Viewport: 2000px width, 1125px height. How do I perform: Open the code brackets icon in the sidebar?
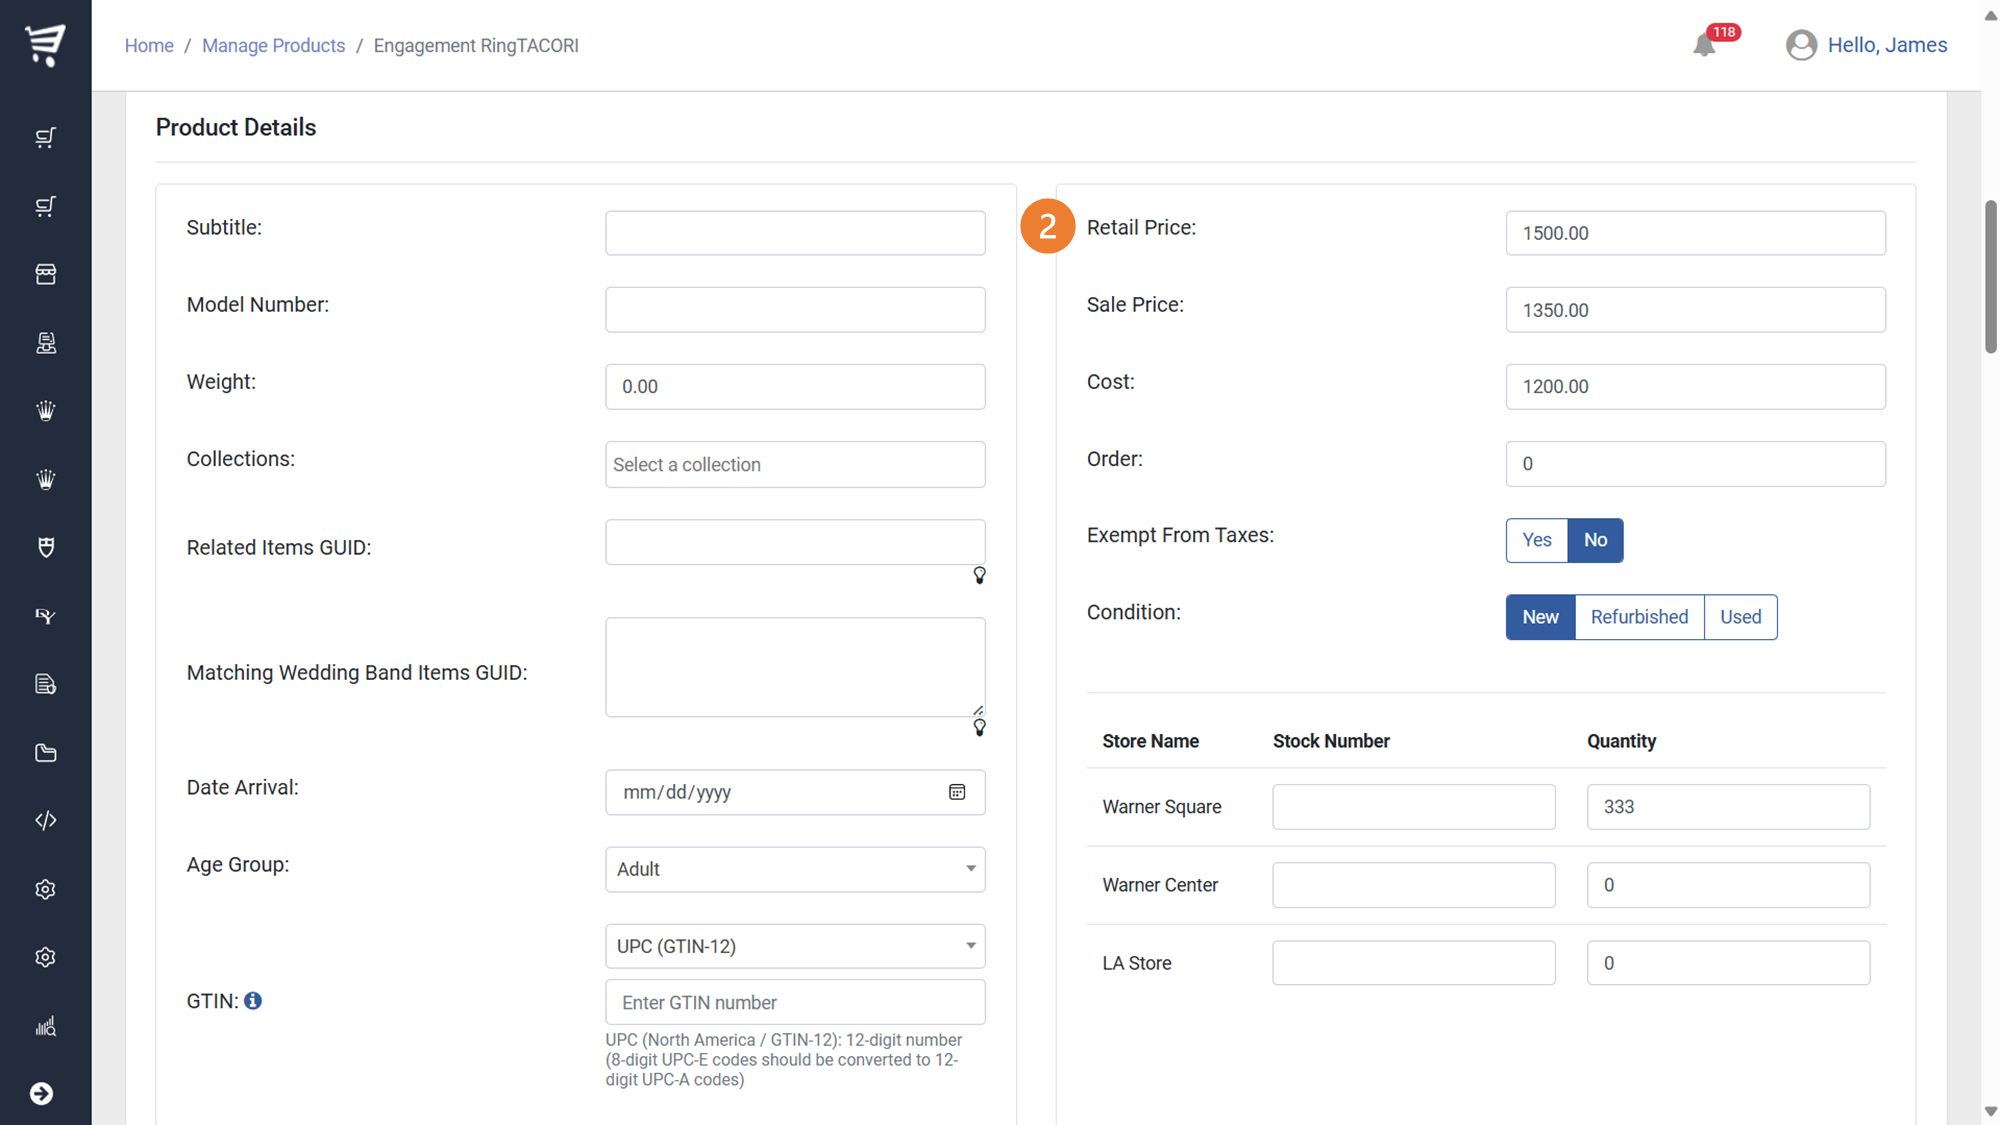click(x=45, y=820)
